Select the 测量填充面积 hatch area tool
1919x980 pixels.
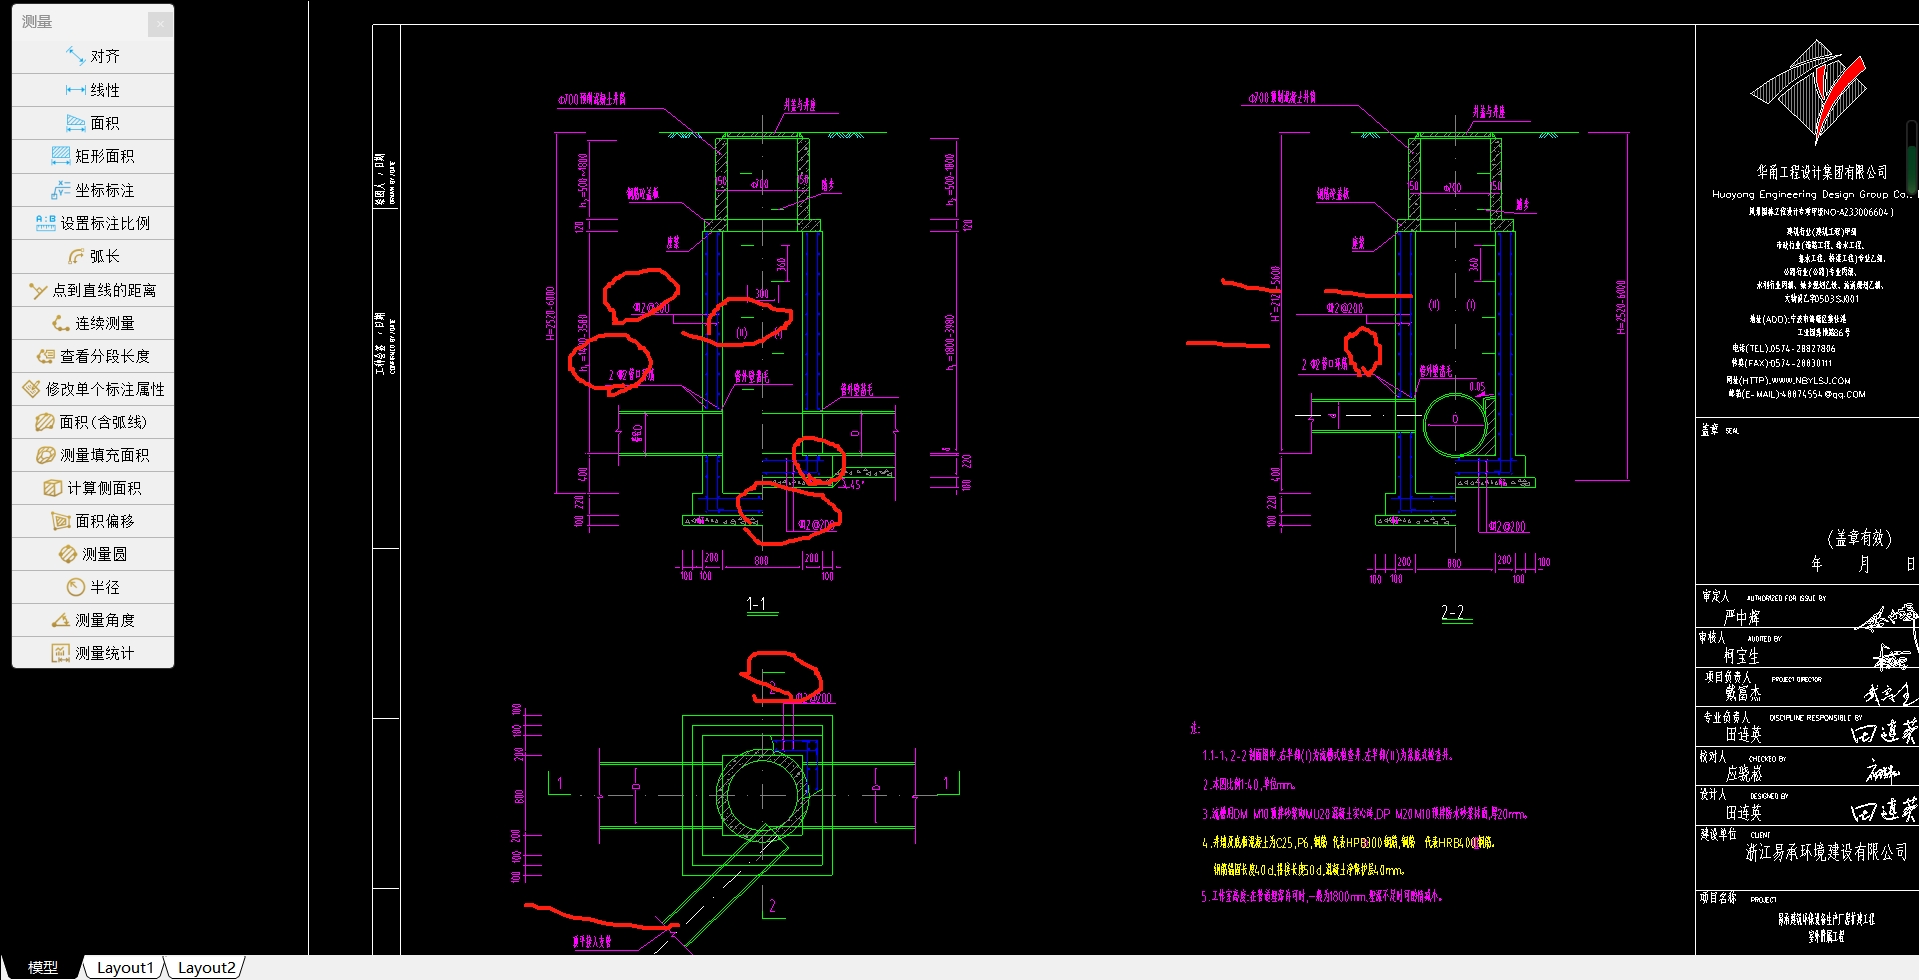point(93,455)
